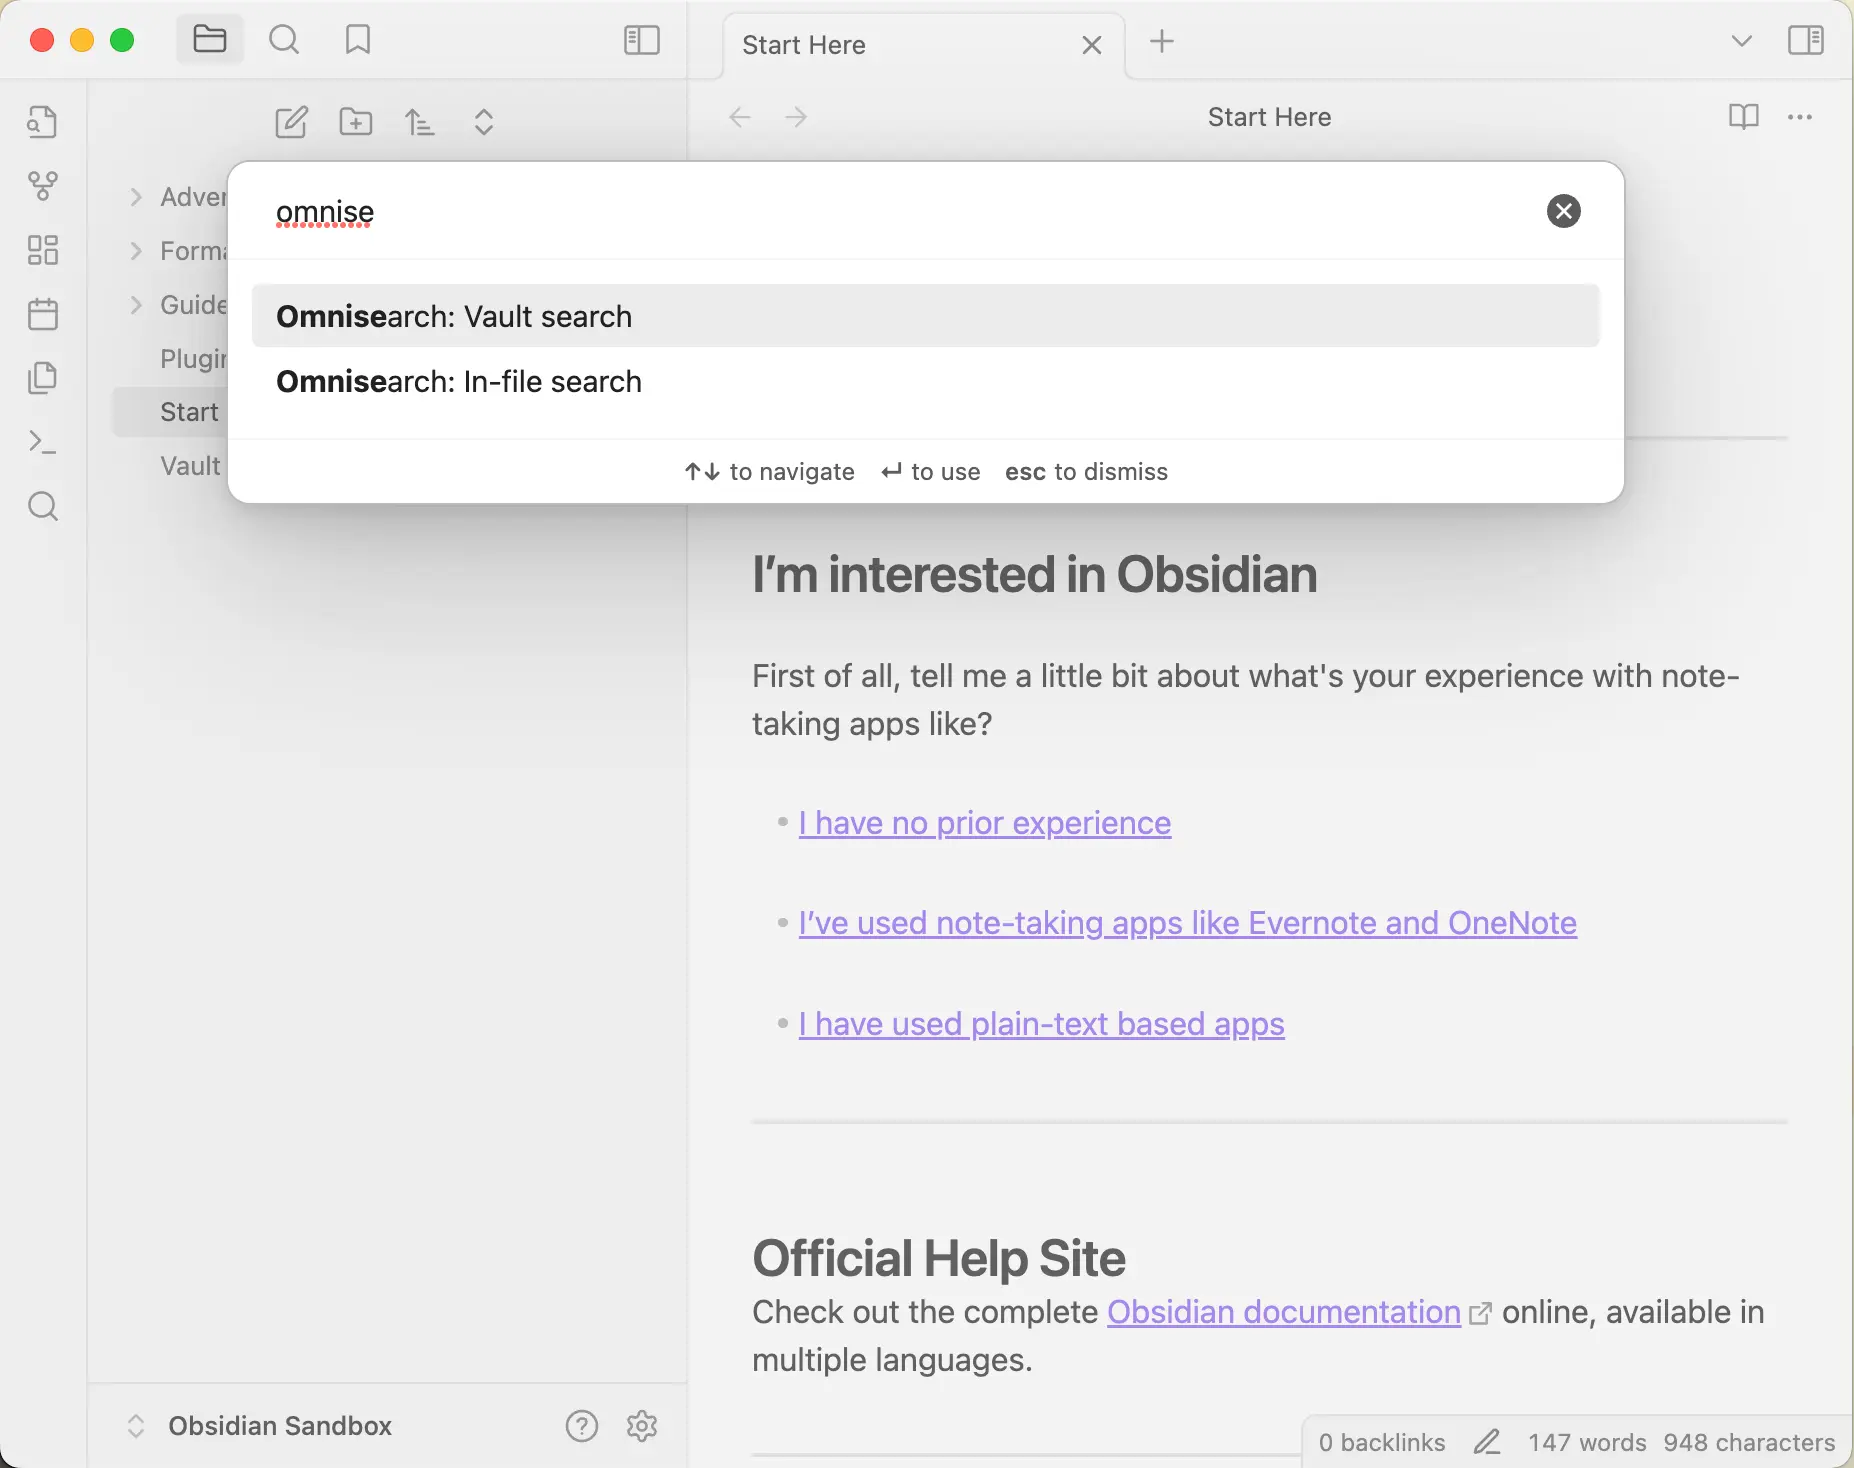Follow the I have no prior experience link
Screen dimensions: 1854x1468
click(x=984, y=823)
